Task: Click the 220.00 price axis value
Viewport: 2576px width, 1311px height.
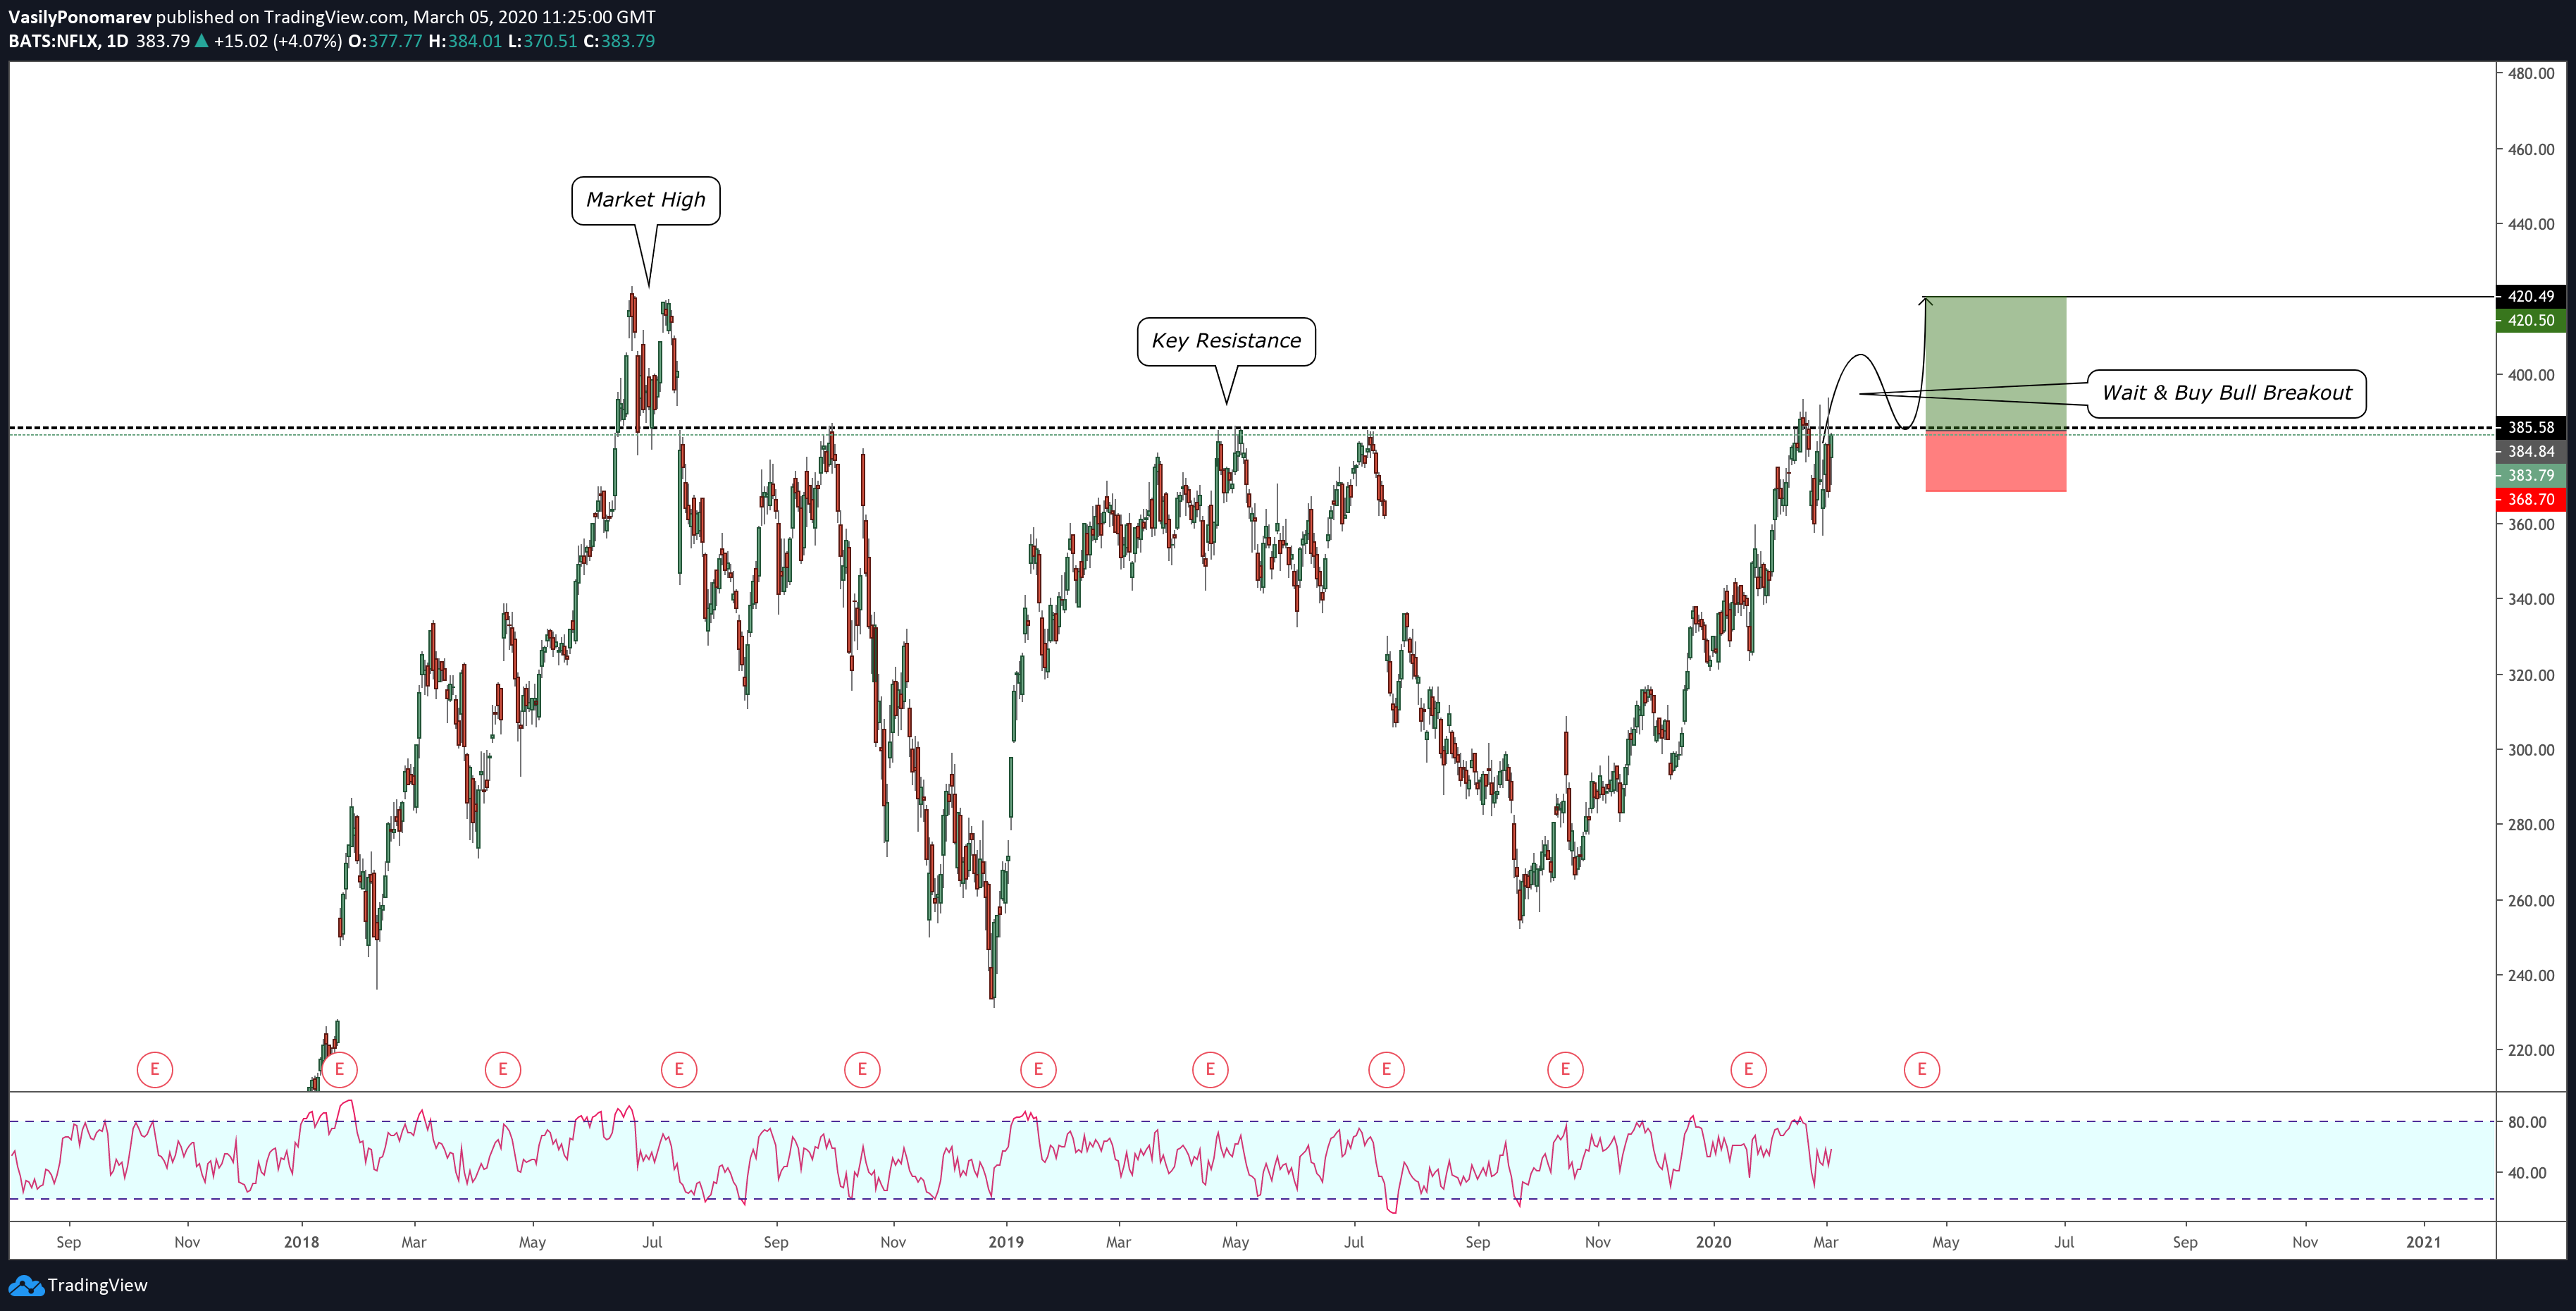Action: 2530,1050
